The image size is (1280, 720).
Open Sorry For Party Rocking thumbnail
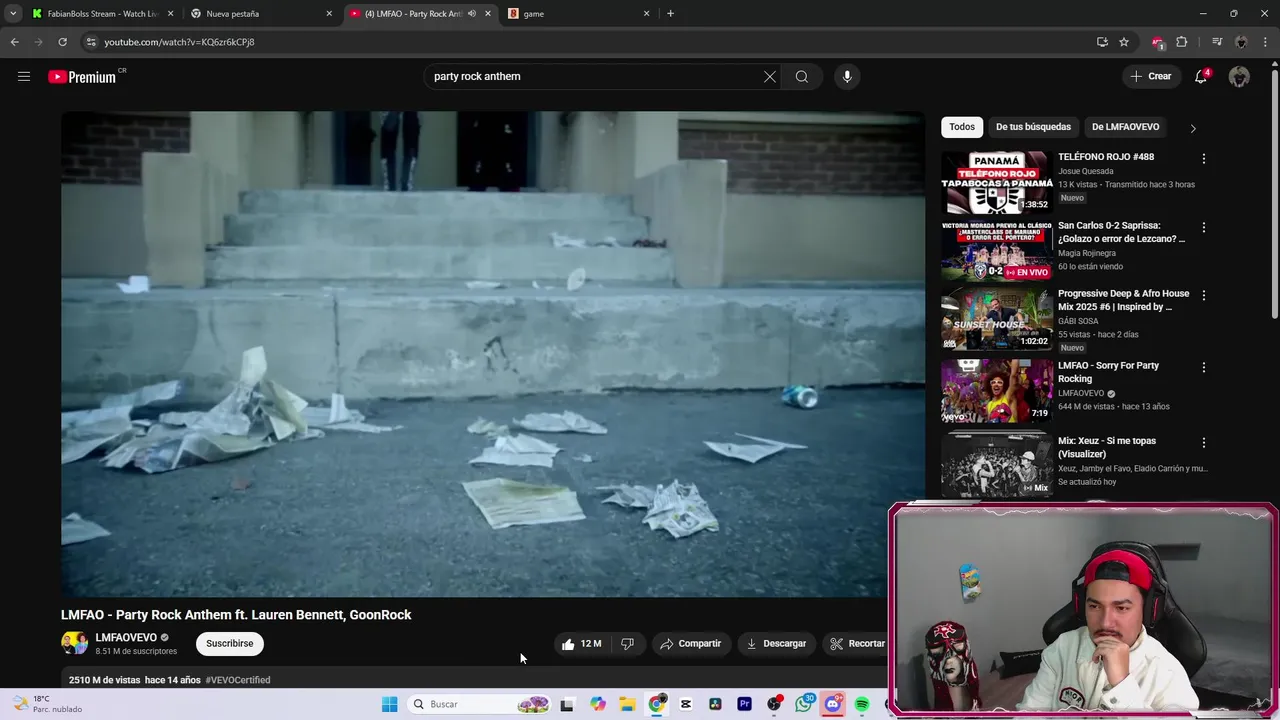coord(996,391)
